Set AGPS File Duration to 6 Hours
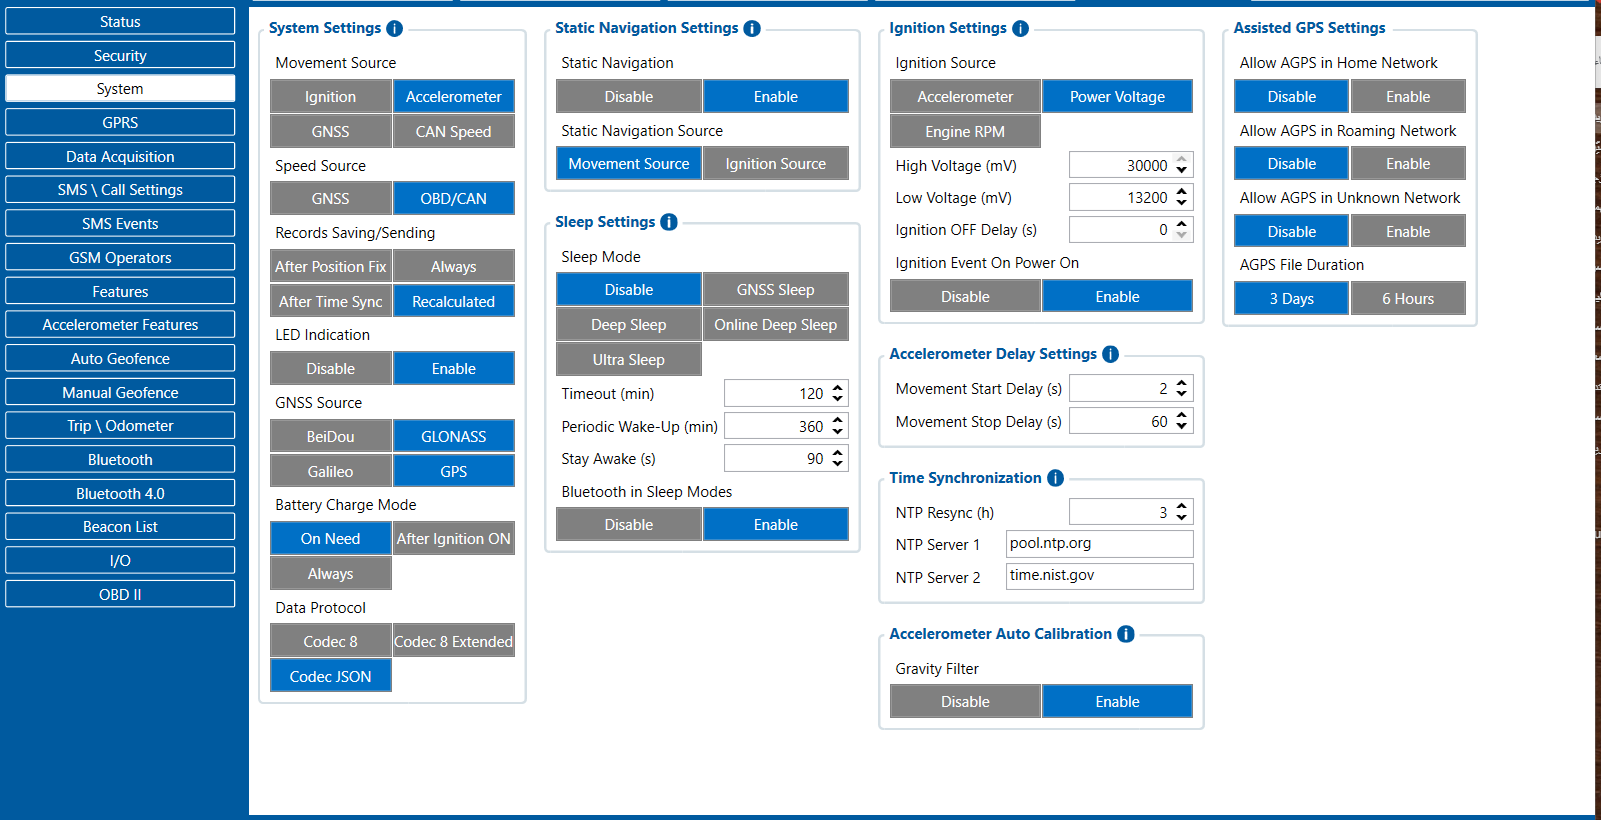Viewport: 1601px width, 820px height. 1407,299
